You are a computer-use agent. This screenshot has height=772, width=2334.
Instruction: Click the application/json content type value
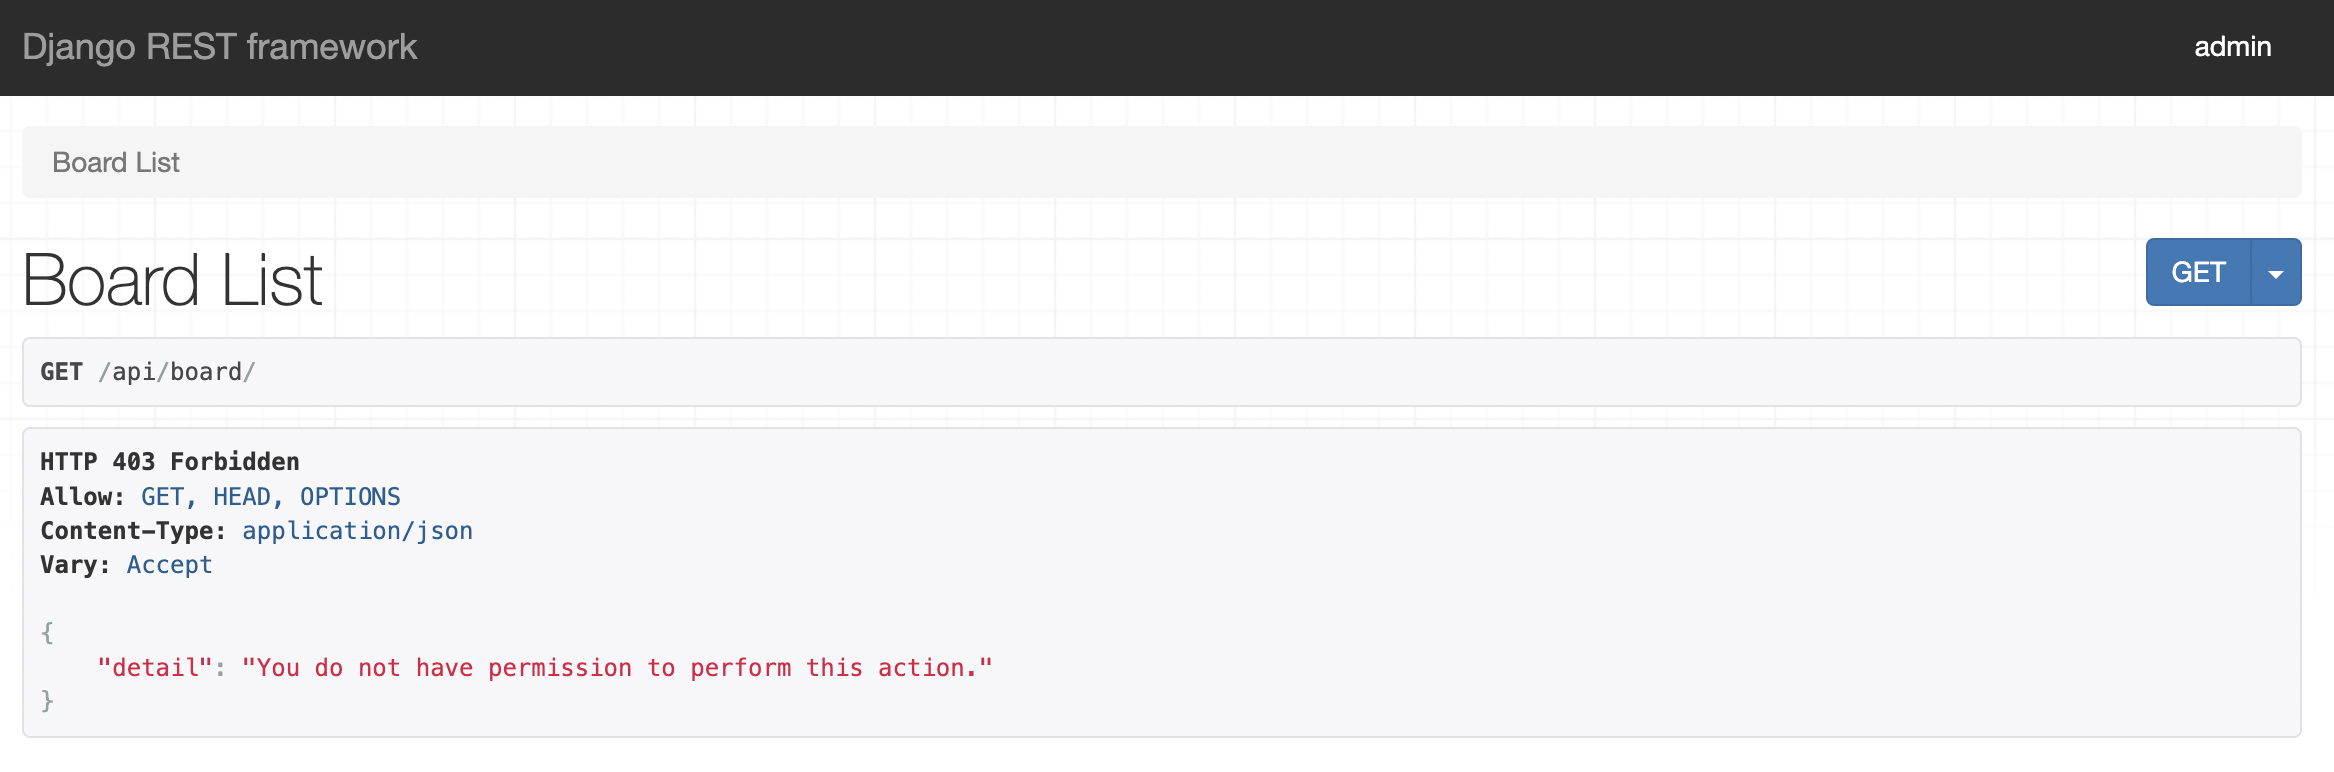coord(358,531)
